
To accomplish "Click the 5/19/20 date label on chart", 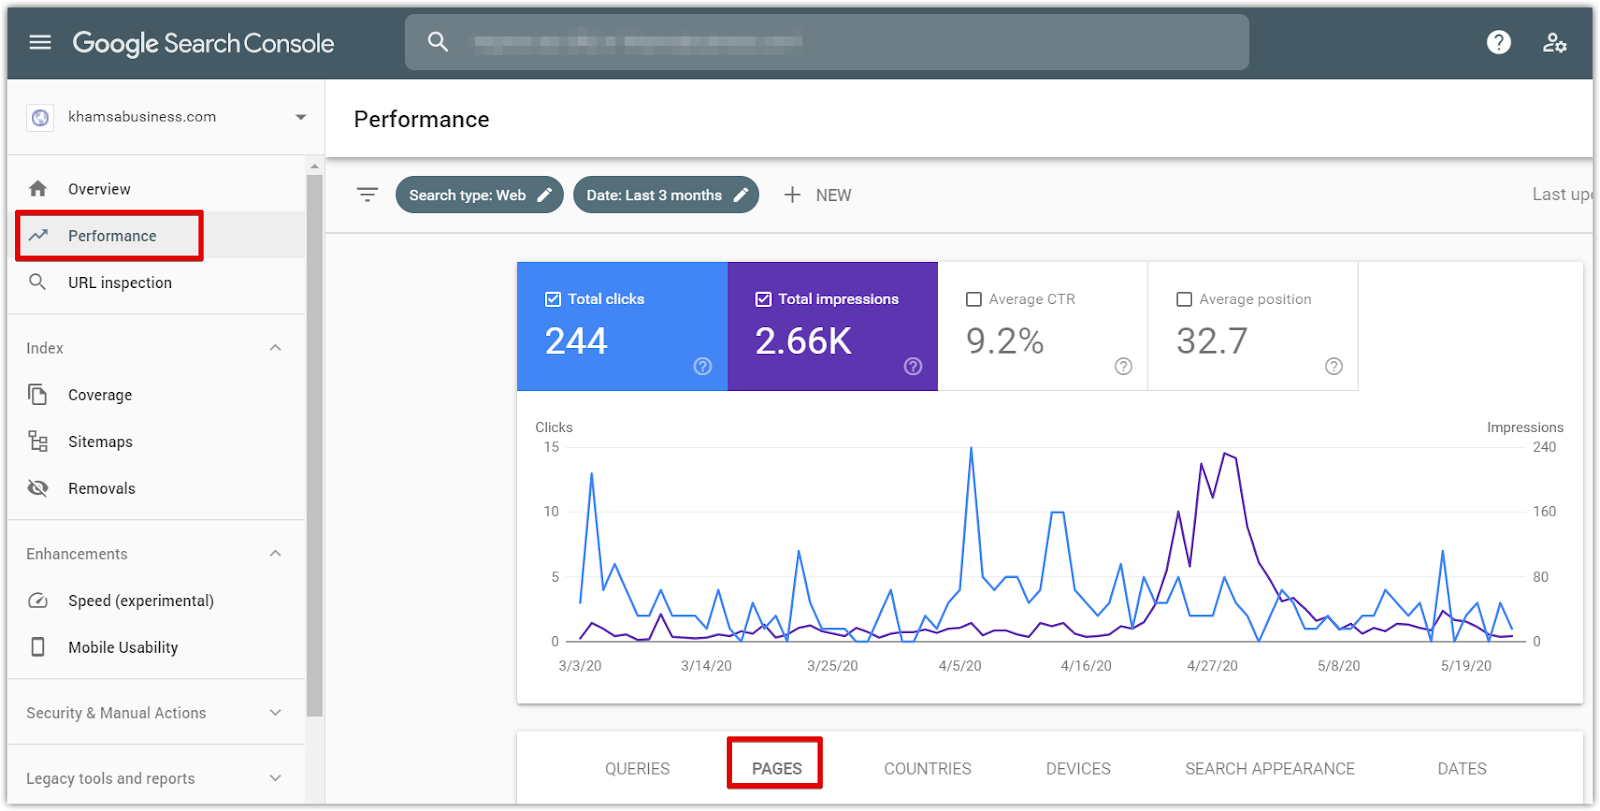I will 1466,666.
